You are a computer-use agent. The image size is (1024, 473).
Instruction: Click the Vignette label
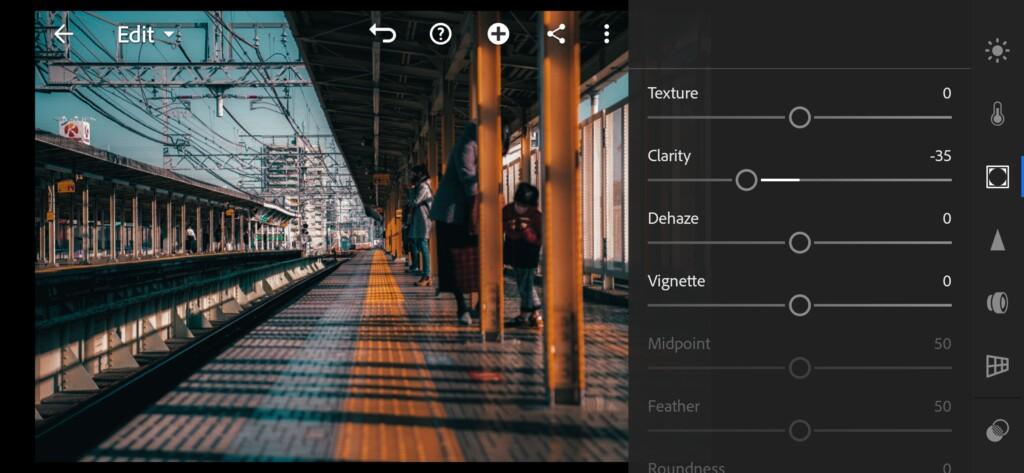(x=676, y=281)
